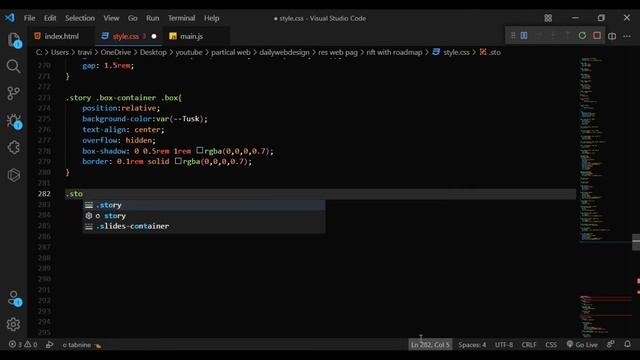This screenshot has width=640, height=360.
Task: Place cursor on line 282 '.sto'
Action: tap(74, 194)
